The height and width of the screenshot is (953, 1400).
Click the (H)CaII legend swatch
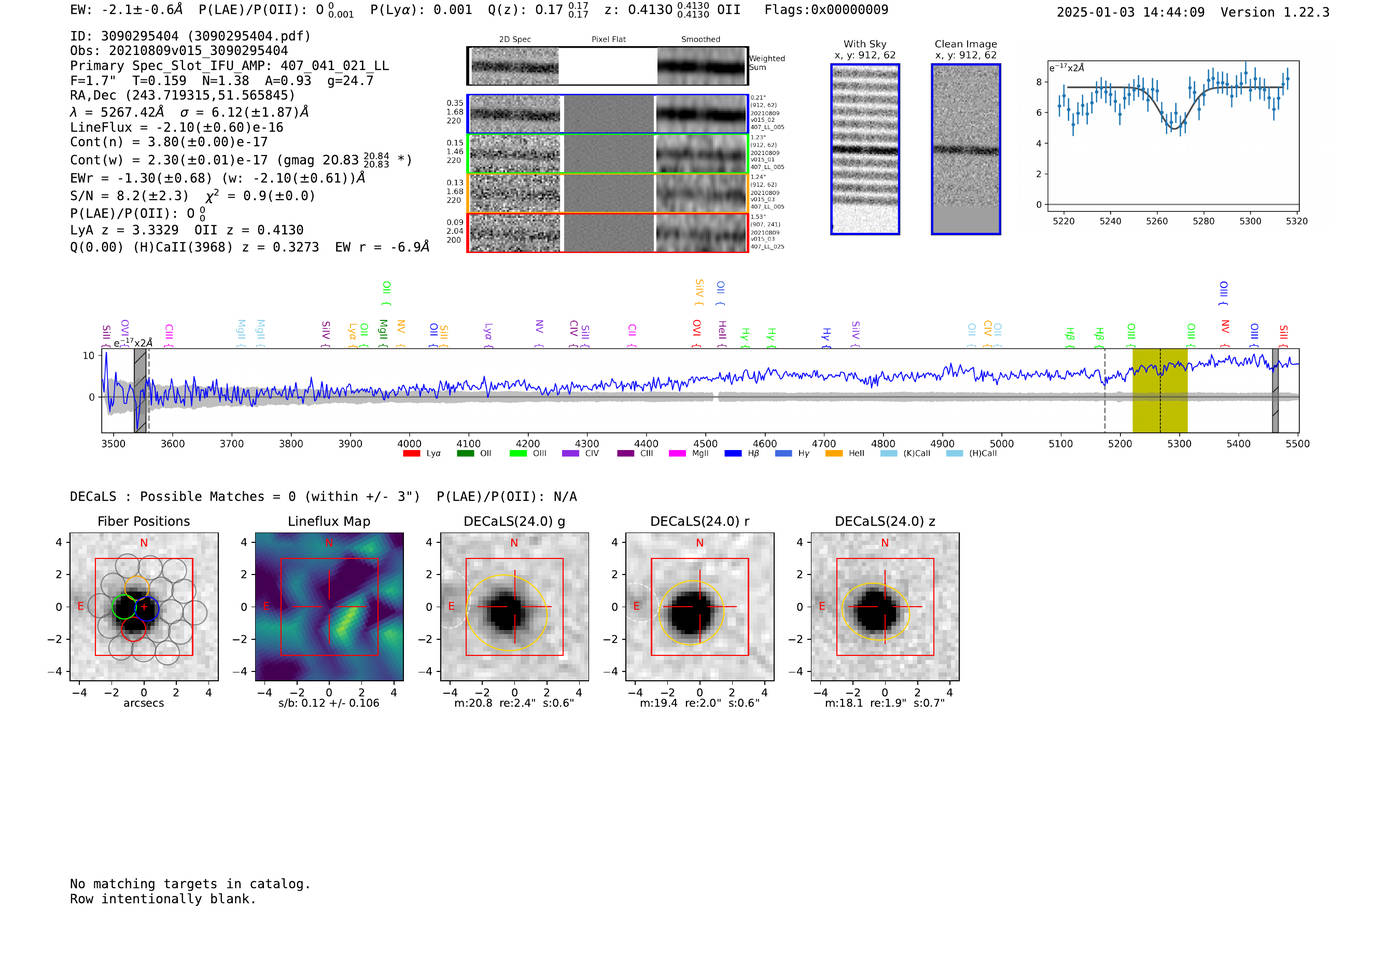coord(954,453)
